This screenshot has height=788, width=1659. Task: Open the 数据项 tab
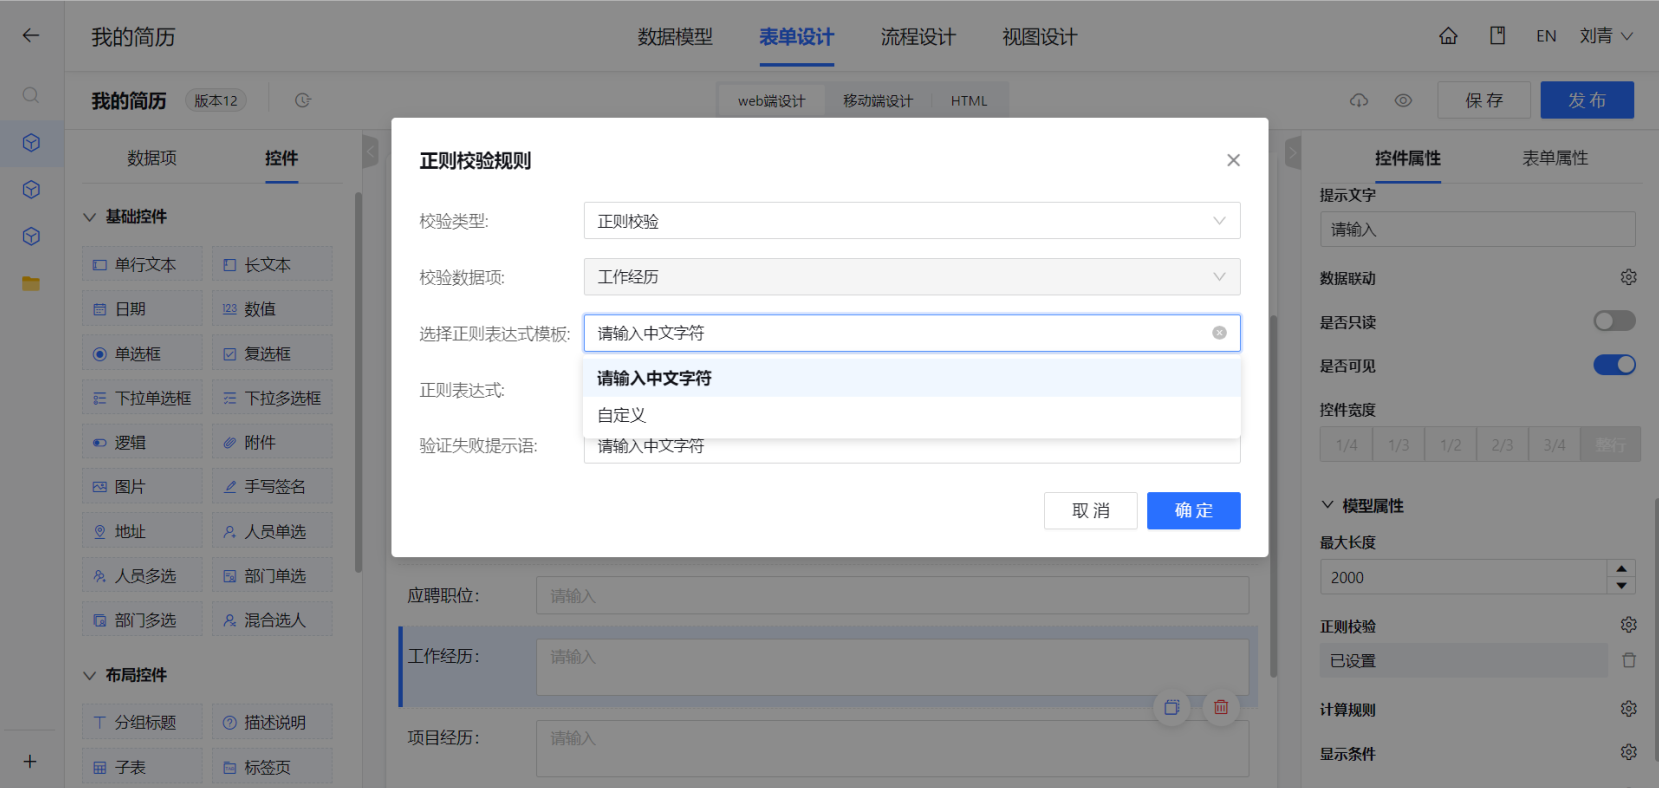(x=152, y=158)
